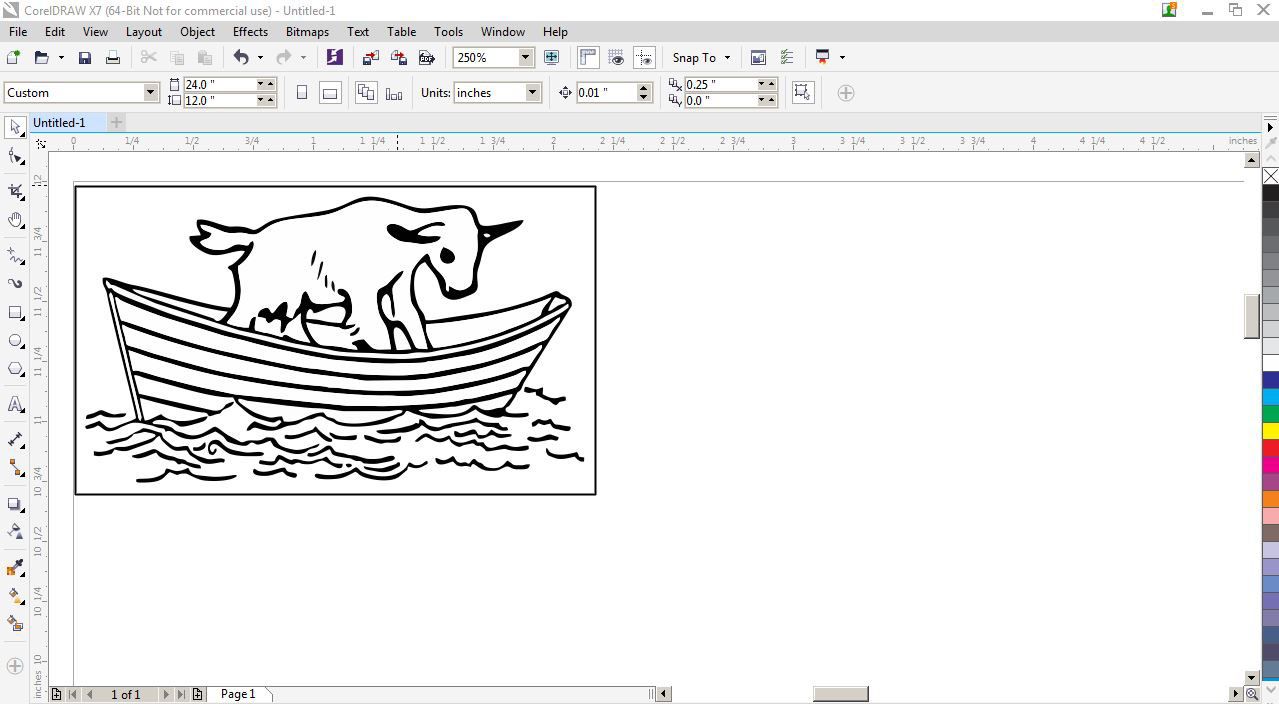This screenshot has width=1279, height=704.
Task: Click the Print icon
Action: pos(113,58)
